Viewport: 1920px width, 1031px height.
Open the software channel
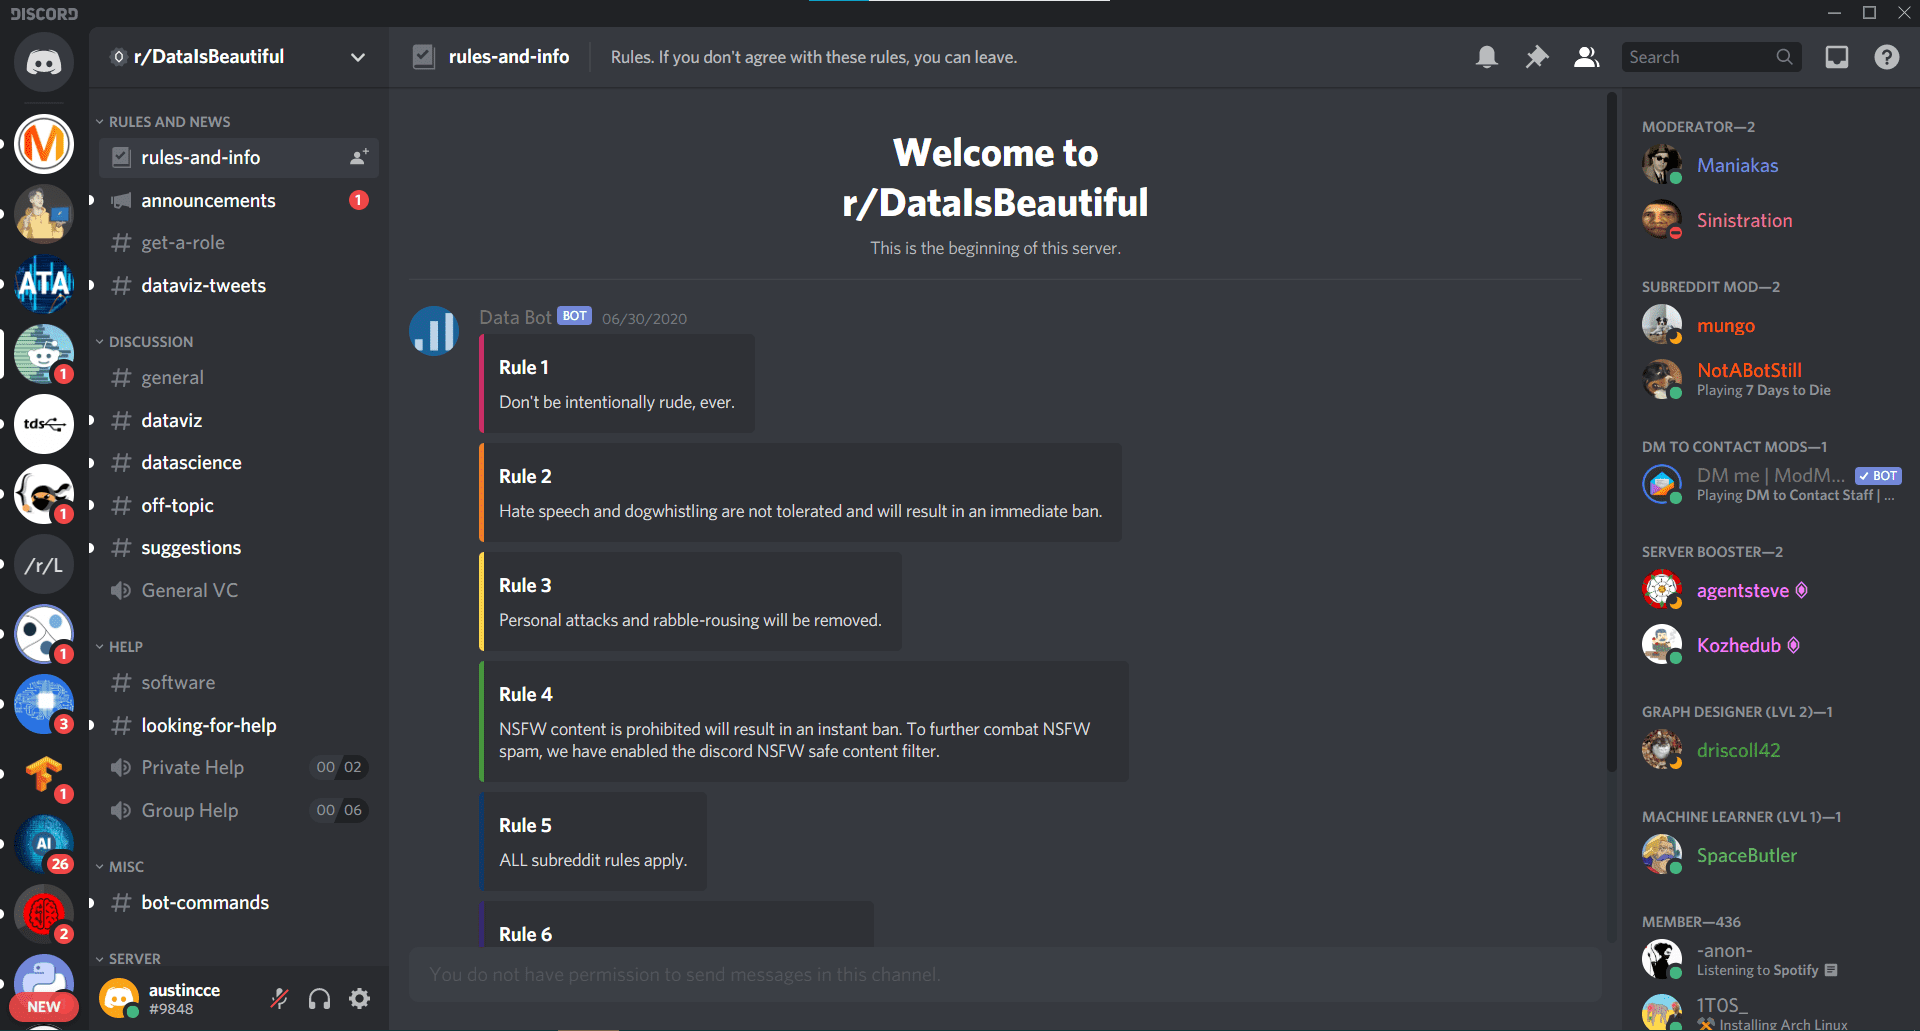coord(239,682)
